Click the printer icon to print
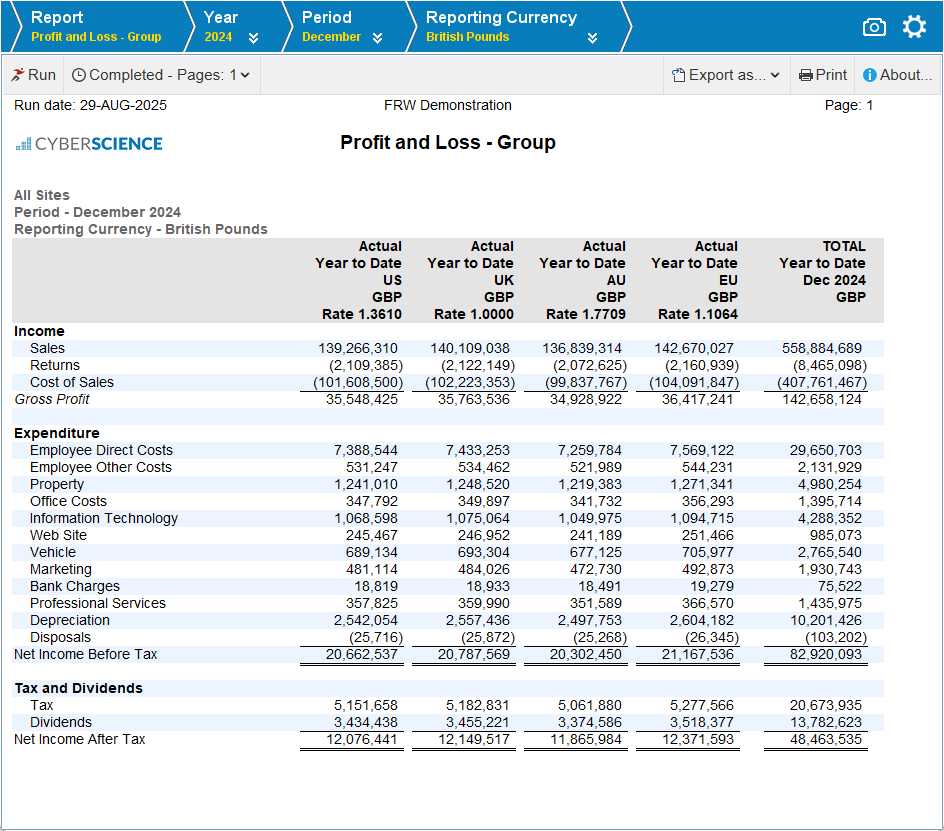The image size is (944, 831). click(x=805, y=75)
